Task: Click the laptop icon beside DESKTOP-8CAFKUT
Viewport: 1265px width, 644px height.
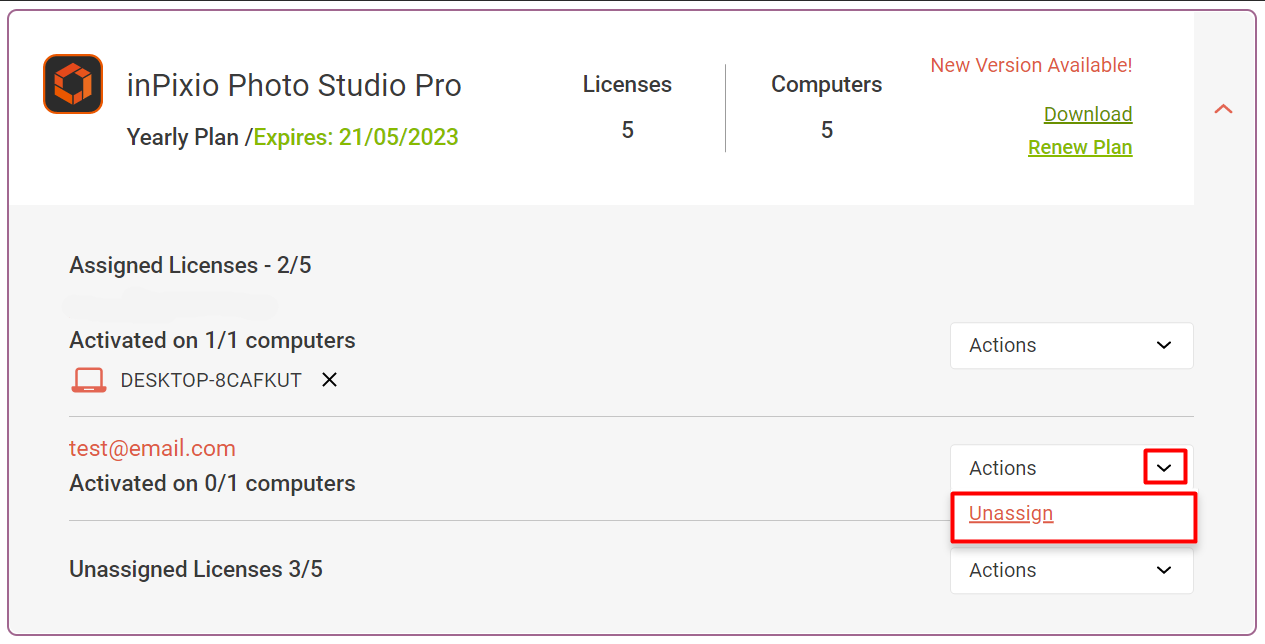Action: coord(89,380)
